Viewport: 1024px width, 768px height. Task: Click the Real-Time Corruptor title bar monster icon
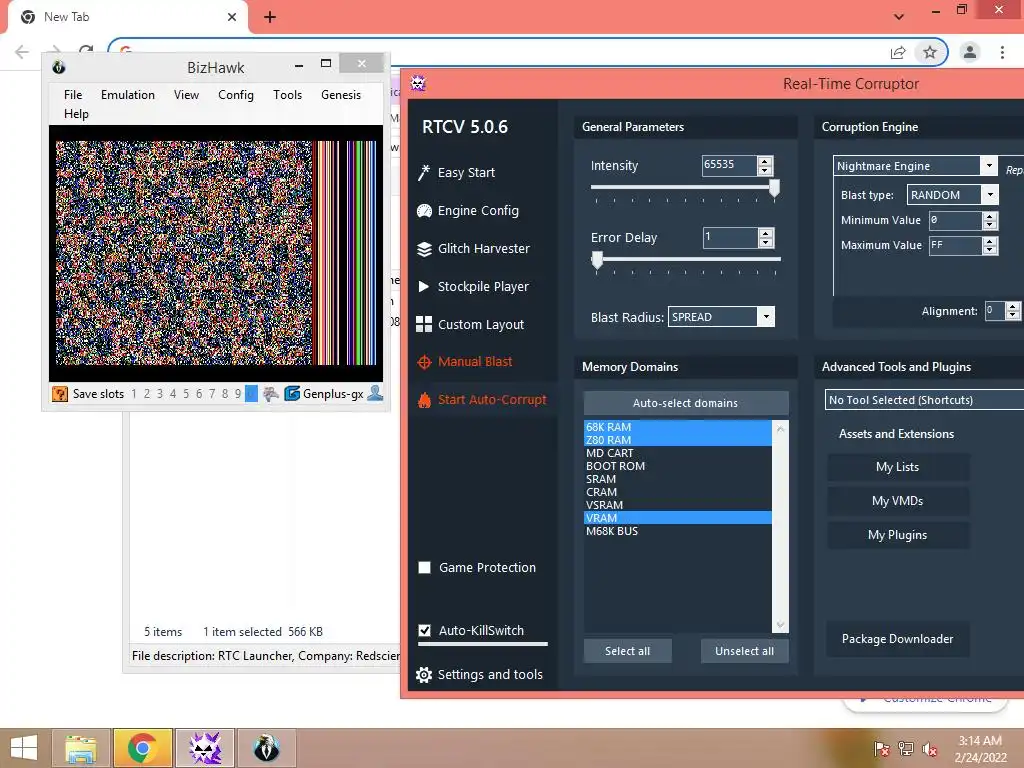pyautogui.click(x=418, y=83)
